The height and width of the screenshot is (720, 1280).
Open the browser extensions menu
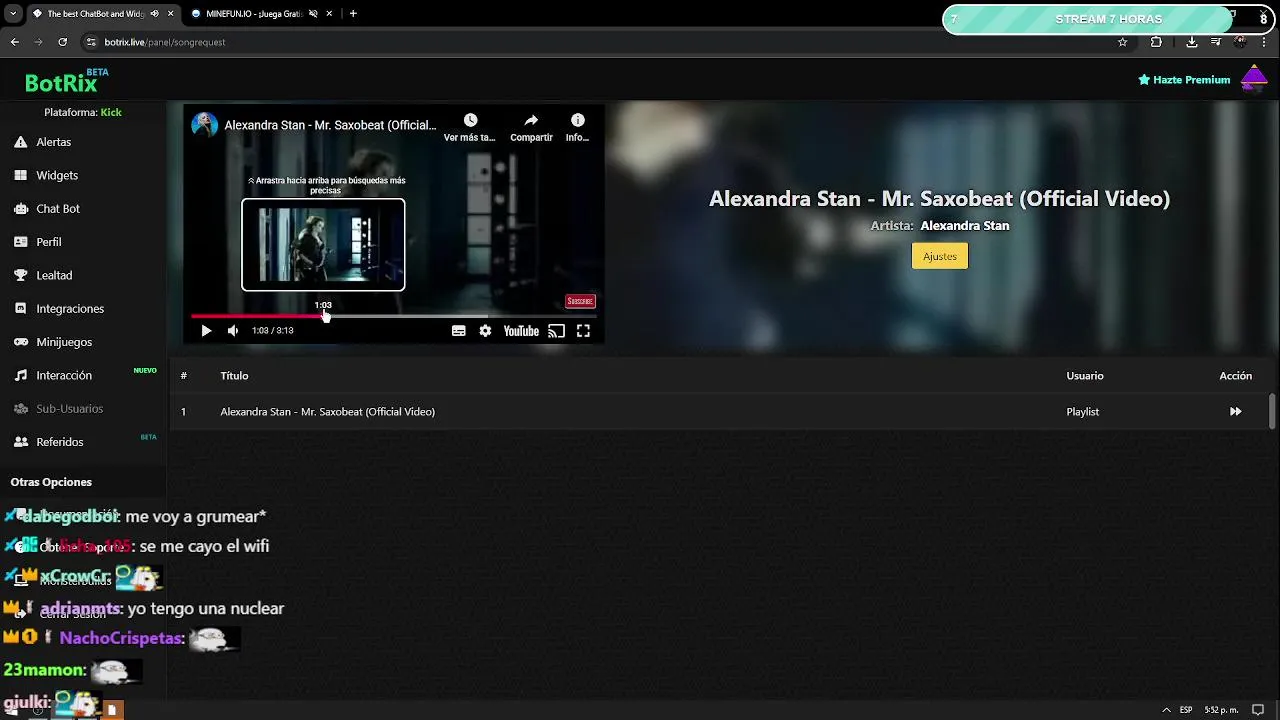click(x=1156, y=42)
